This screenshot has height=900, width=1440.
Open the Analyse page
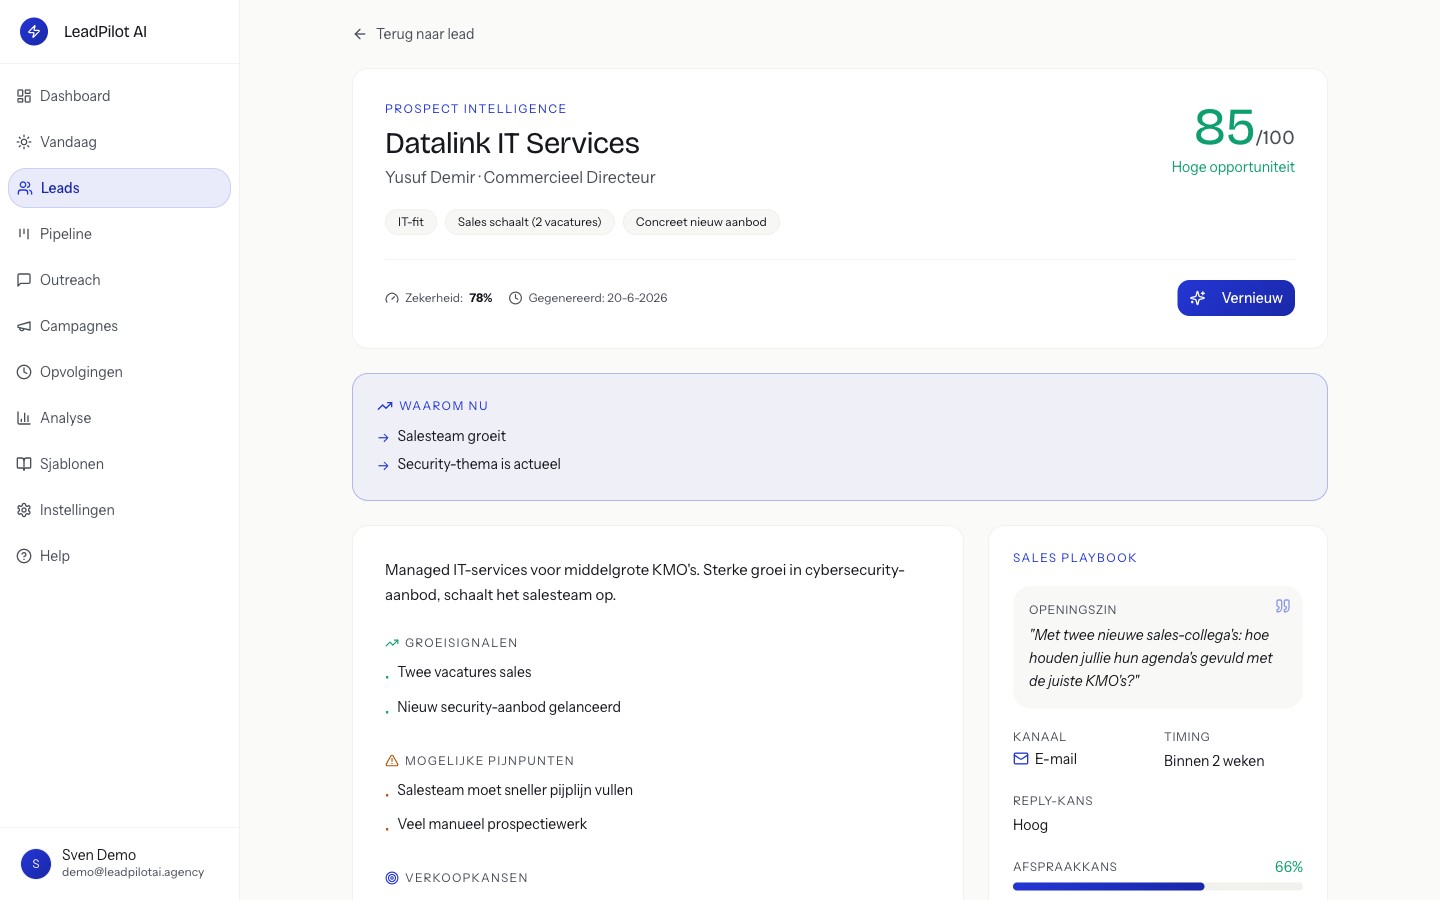(x=119, y=418)
